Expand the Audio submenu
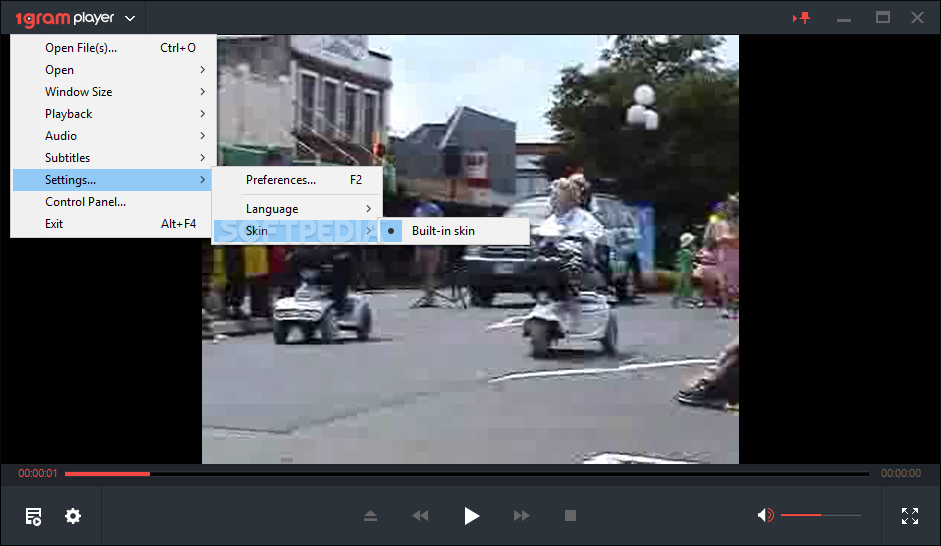 (x=112, y=136)
